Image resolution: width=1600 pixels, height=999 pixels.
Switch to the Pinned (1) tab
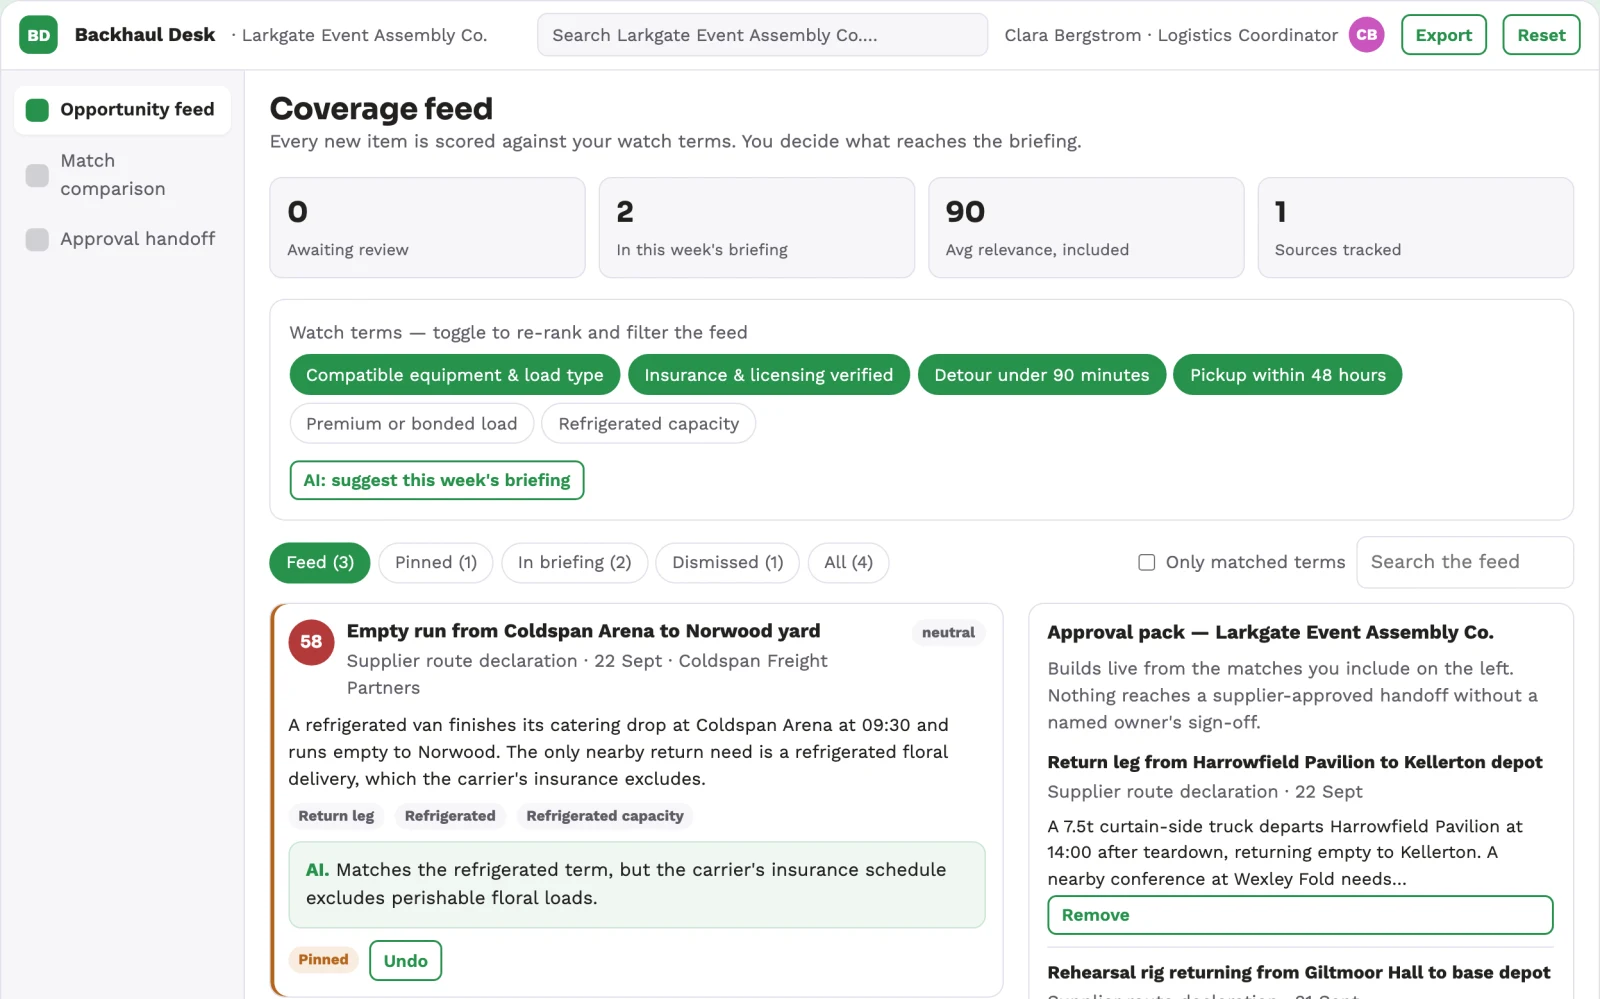tap(436, 562)
